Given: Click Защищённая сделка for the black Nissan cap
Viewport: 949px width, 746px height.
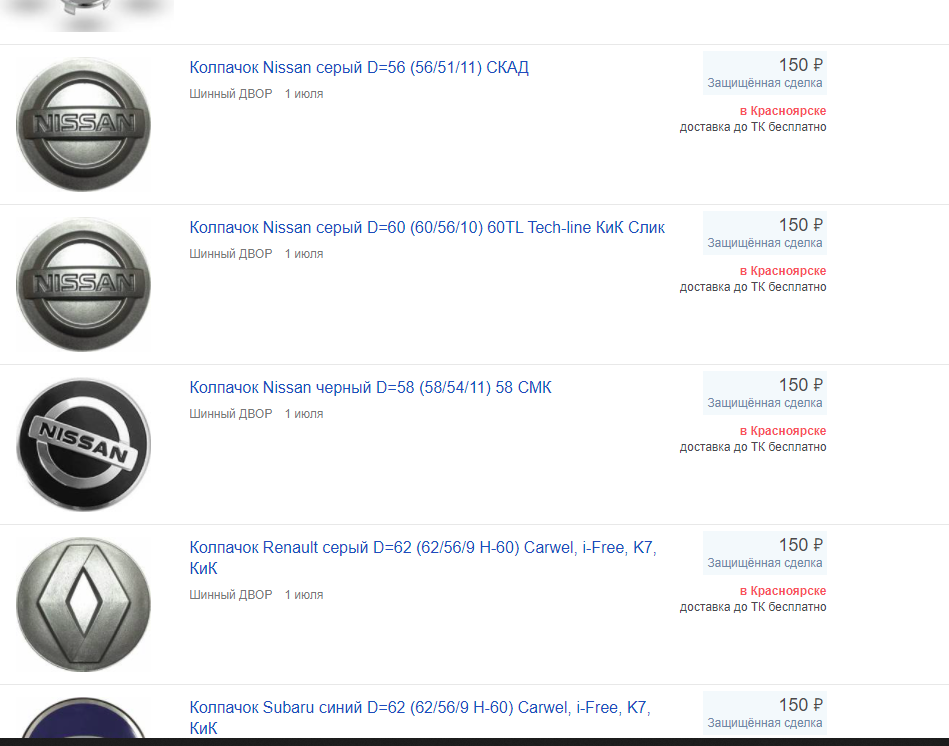Looking at the screenshot, I should tap(764, 403).
